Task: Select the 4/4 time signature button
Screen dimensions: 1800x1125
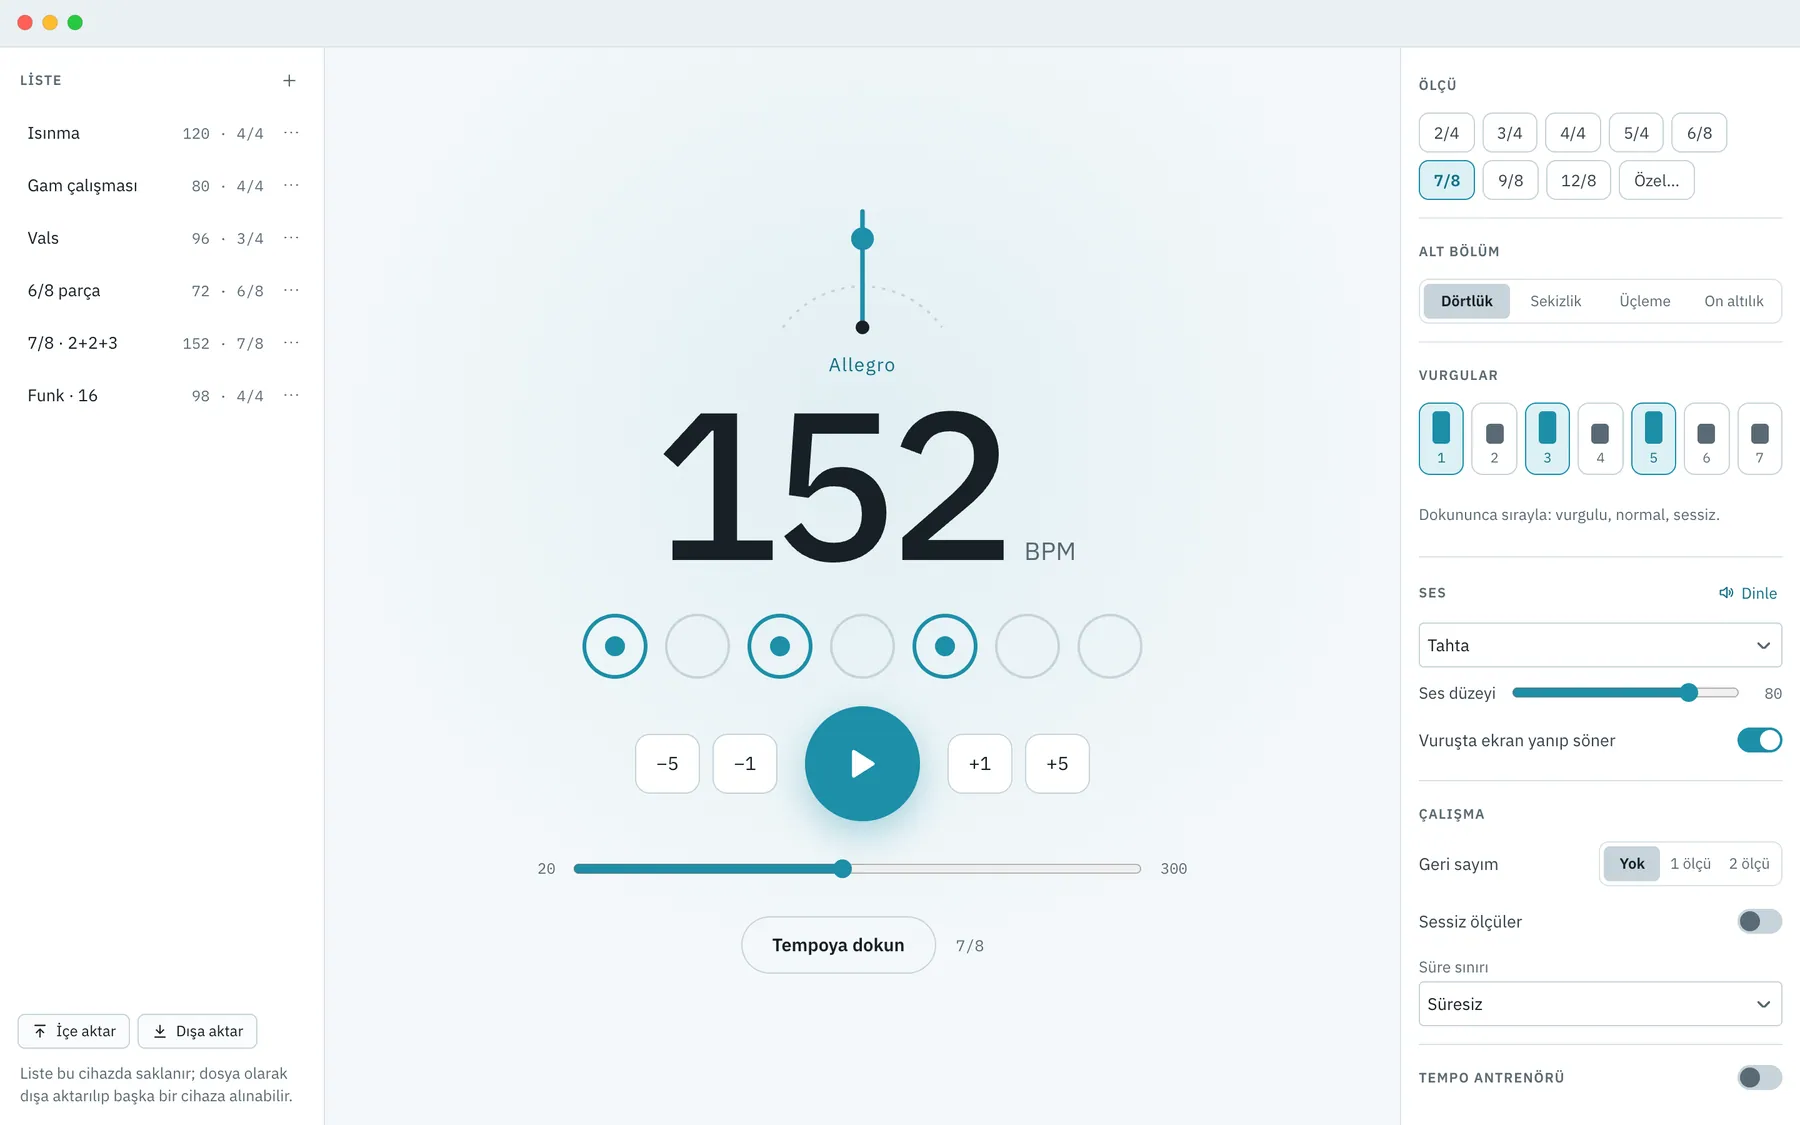Action: pos(1573,133)
